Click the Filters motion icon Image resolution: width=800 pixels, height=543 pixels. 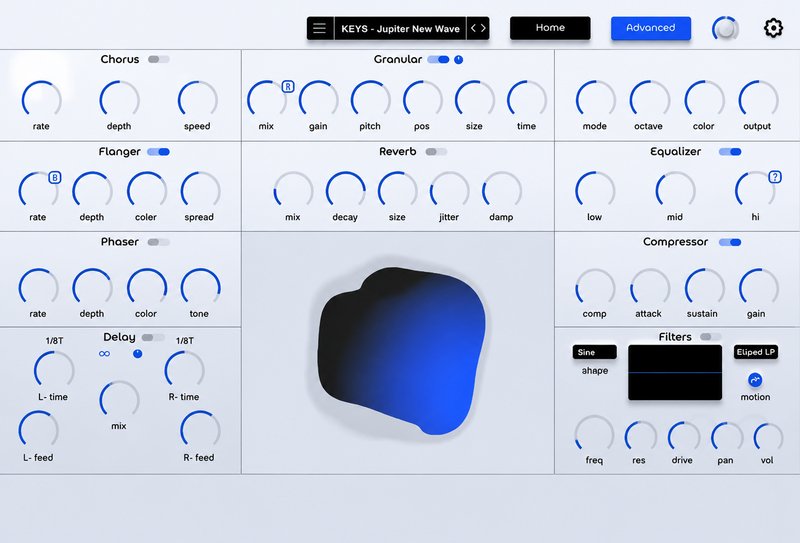coord(755,380)
